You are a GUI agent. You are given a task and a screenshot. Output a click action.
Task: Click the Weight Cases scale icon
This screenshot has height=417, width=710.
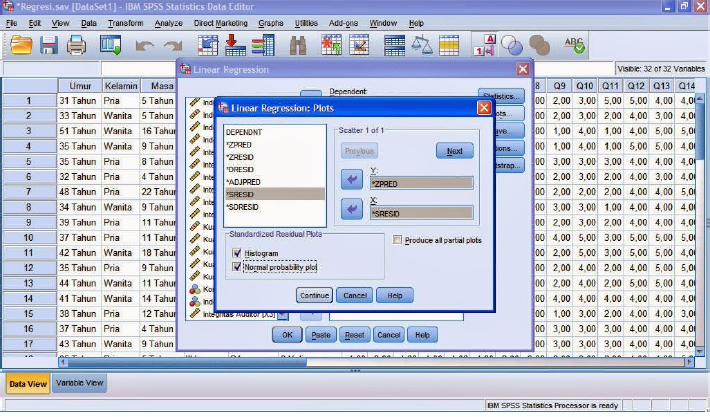[x=423, y=45]
